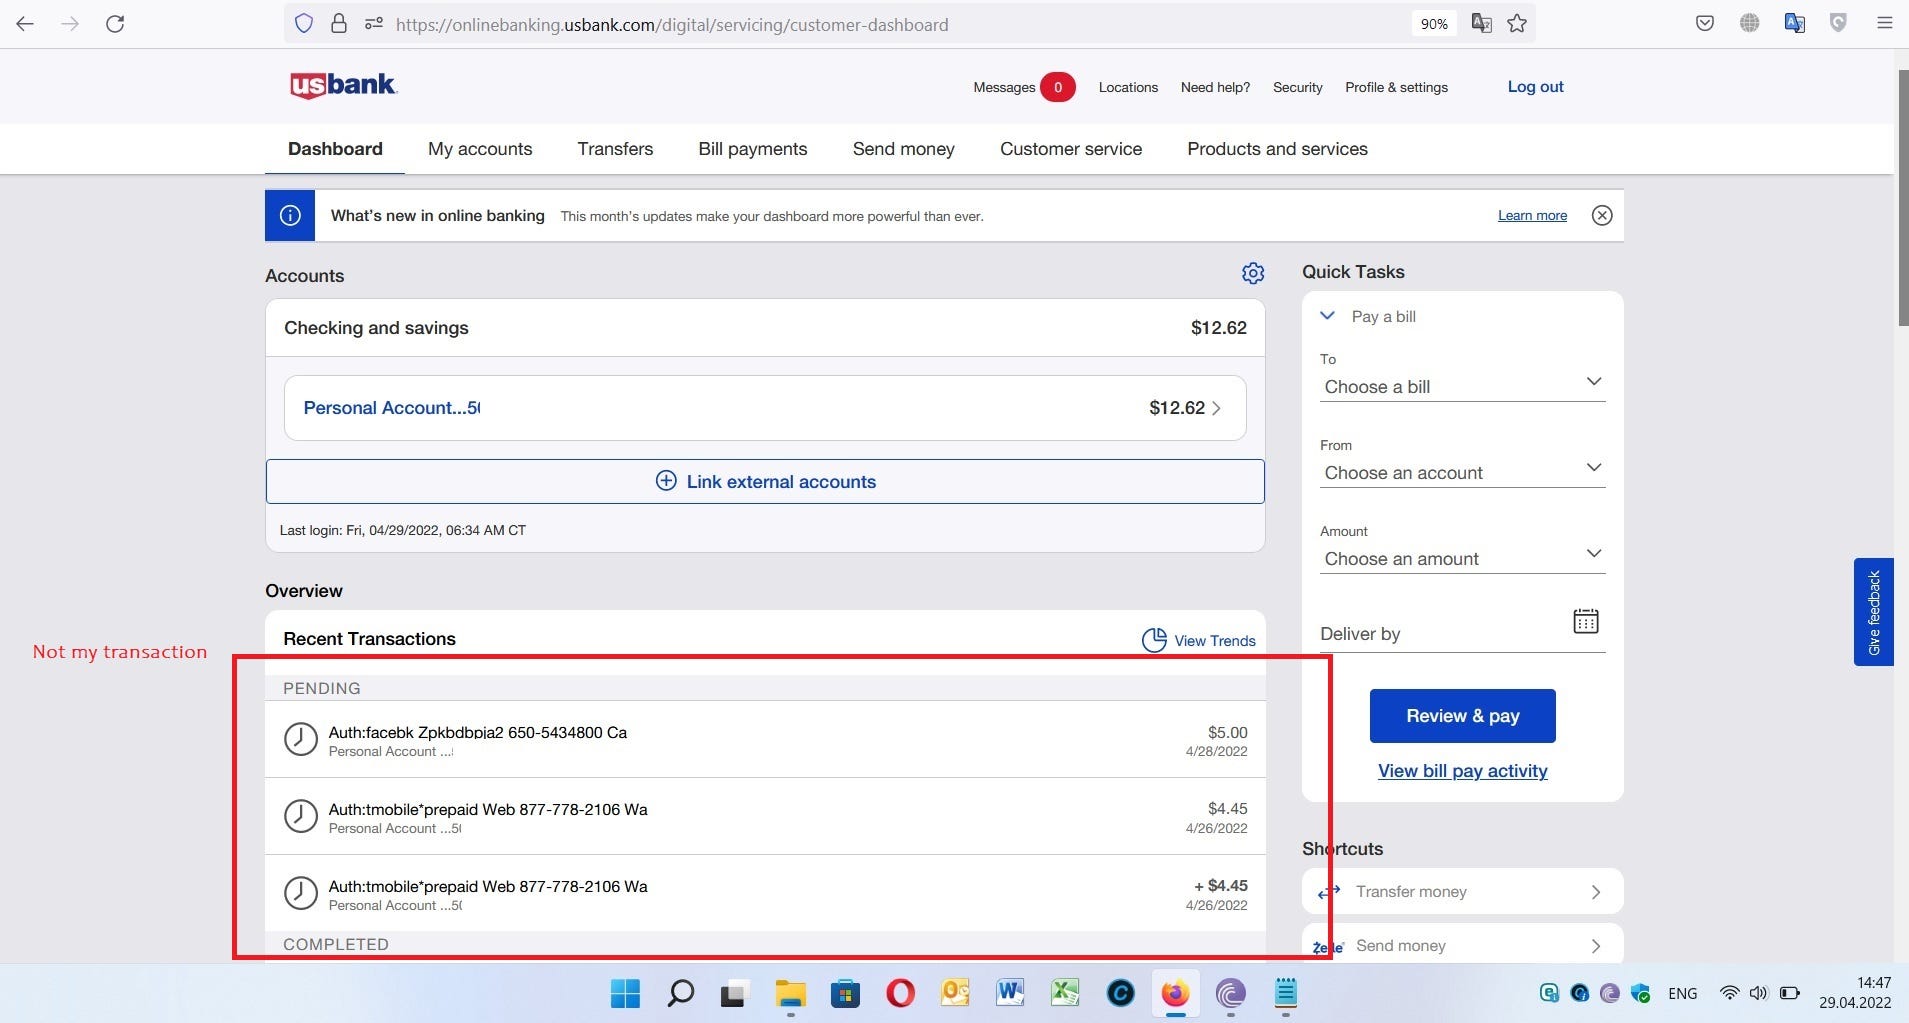Open the volume tray icon
This screenshot has width=1909, height=1023.
pyautogui.click(x=1758, y=993)
